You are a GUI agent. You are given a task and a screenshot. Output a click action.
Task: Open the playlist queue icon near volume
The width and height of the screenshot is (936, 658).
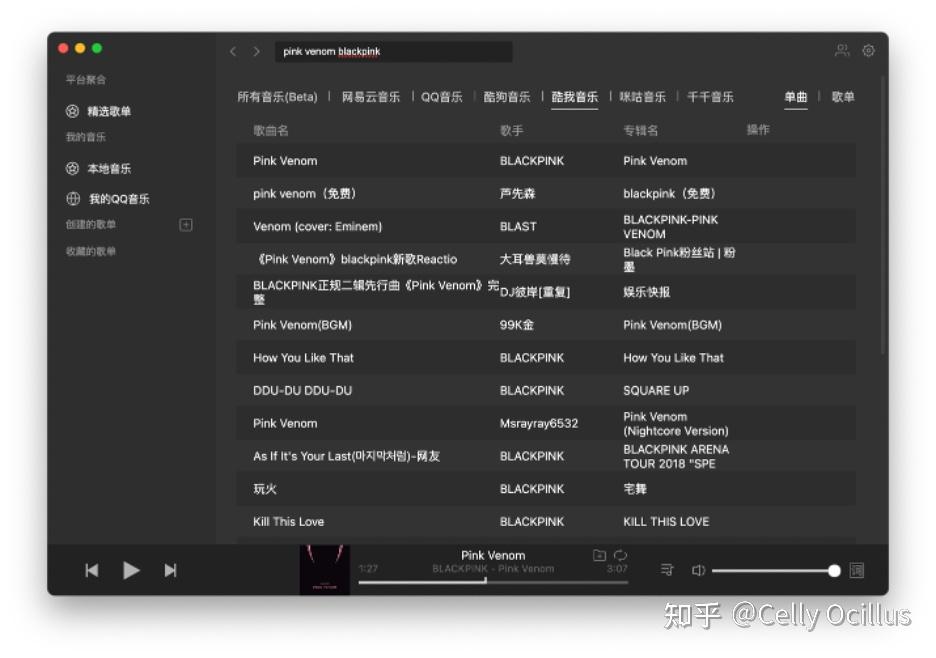[x=665, y=570]
